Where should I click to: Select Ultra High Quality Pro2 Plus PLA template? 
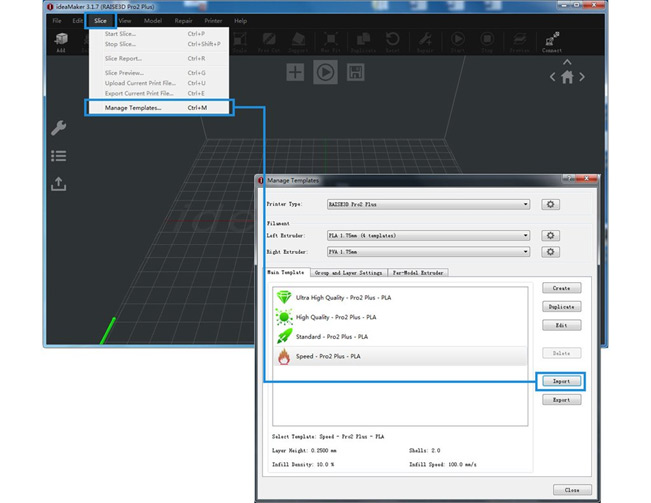pos(400,298)
